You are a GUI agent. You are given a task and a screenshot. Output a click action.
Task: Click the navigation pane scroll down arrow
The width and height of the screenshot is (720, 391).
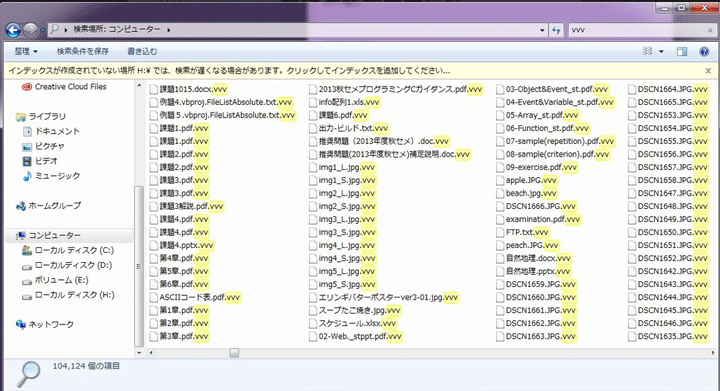(139, 353)
